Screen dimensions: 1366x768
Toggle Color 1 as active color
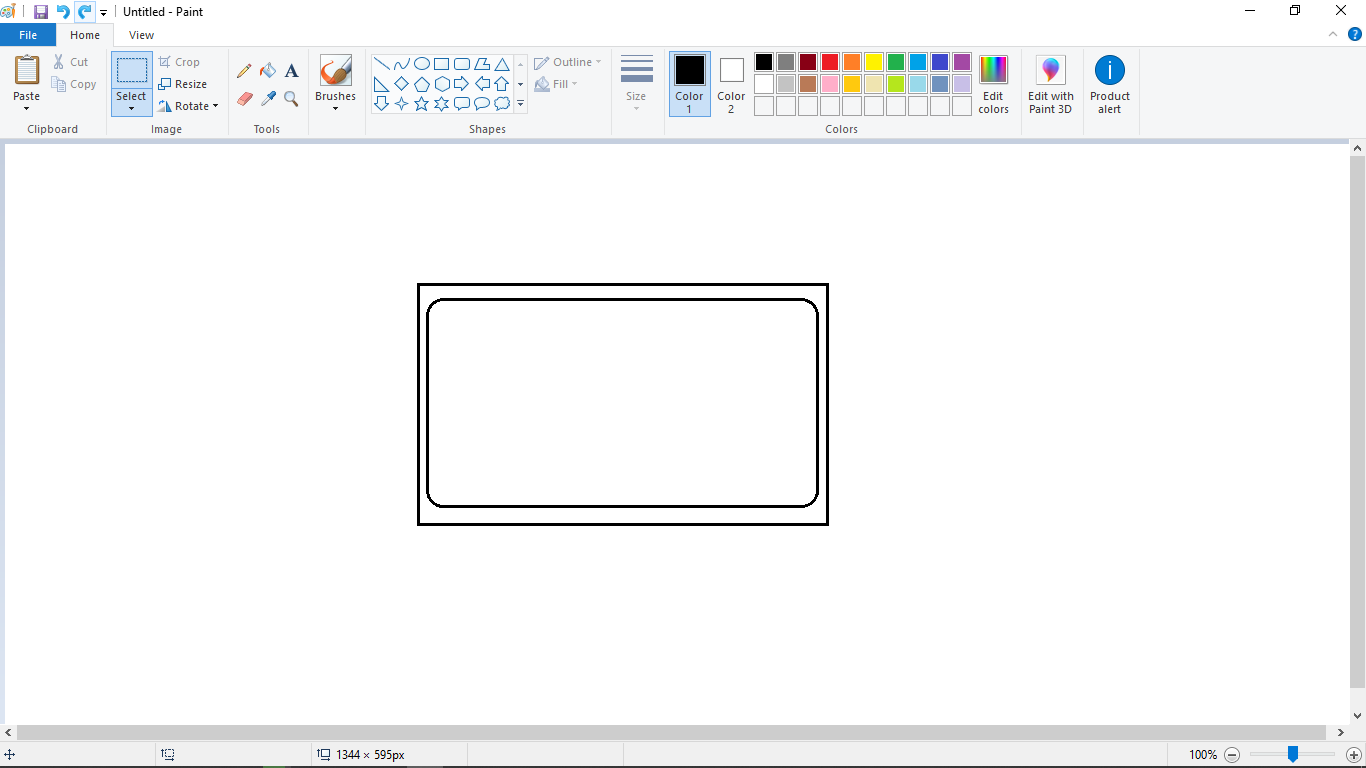click(x=689, y=84)
